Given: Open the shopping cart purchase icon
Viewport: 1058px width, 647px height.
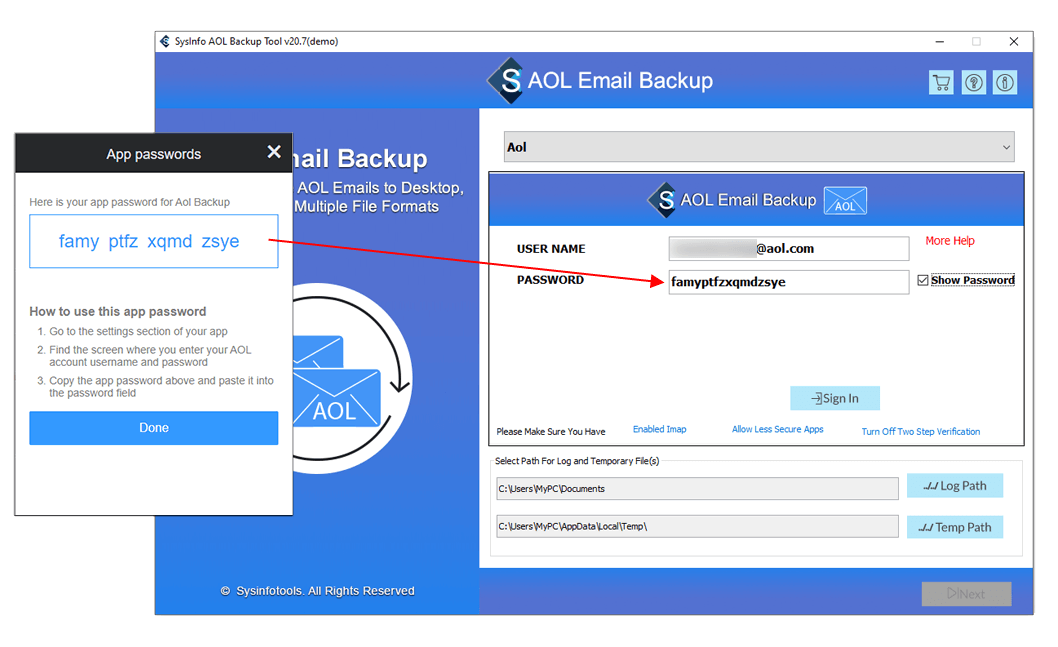Looking at the screenshot, I should [x=941, y=82].
